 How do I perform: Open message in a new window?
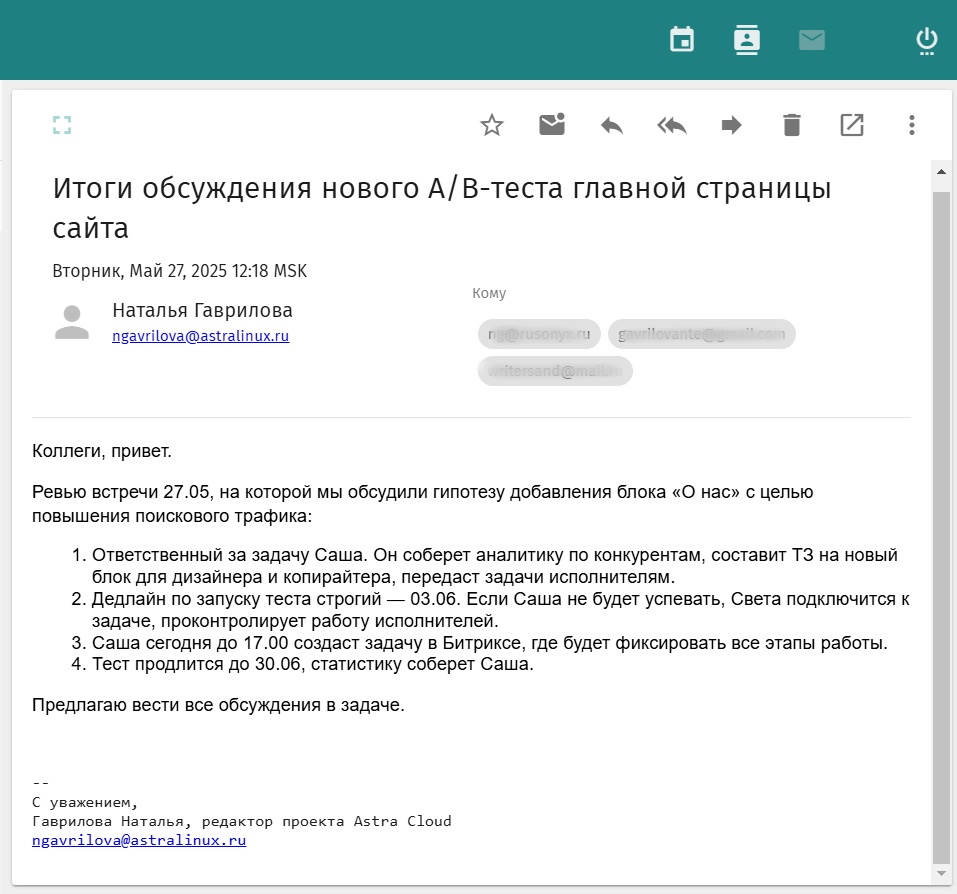[x=852, y=125]
